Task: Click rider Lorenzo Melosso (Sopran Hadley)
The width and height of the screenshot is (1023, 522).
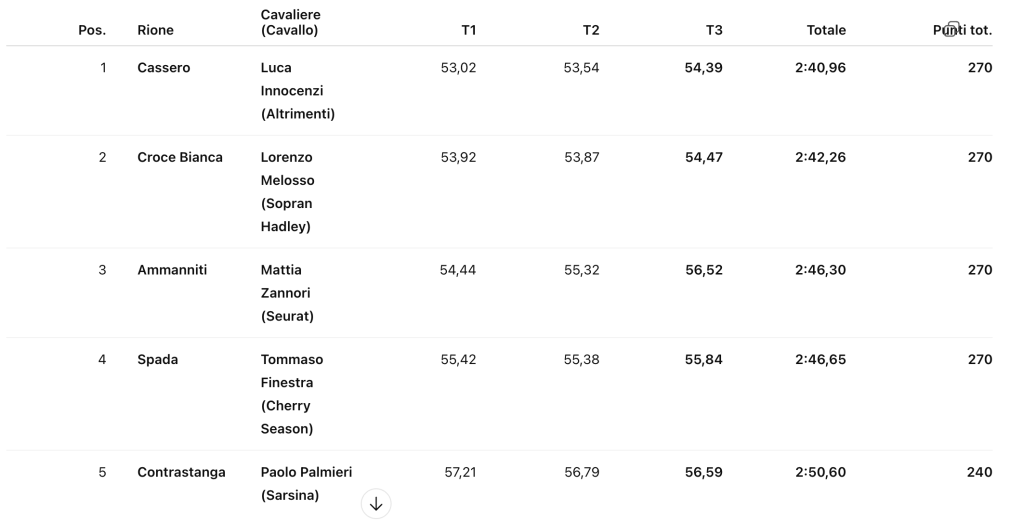Action: [x=287, y=192]
